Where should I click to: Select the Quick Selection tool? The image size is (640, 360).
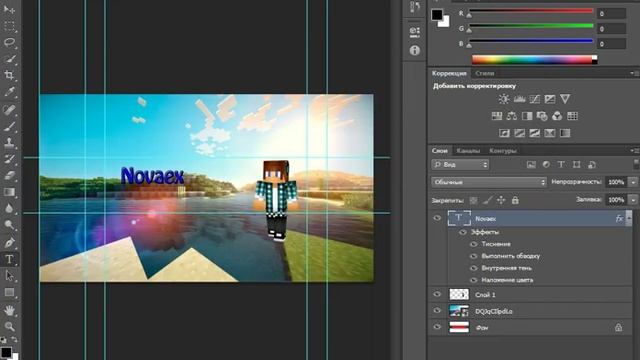(9, 59)
